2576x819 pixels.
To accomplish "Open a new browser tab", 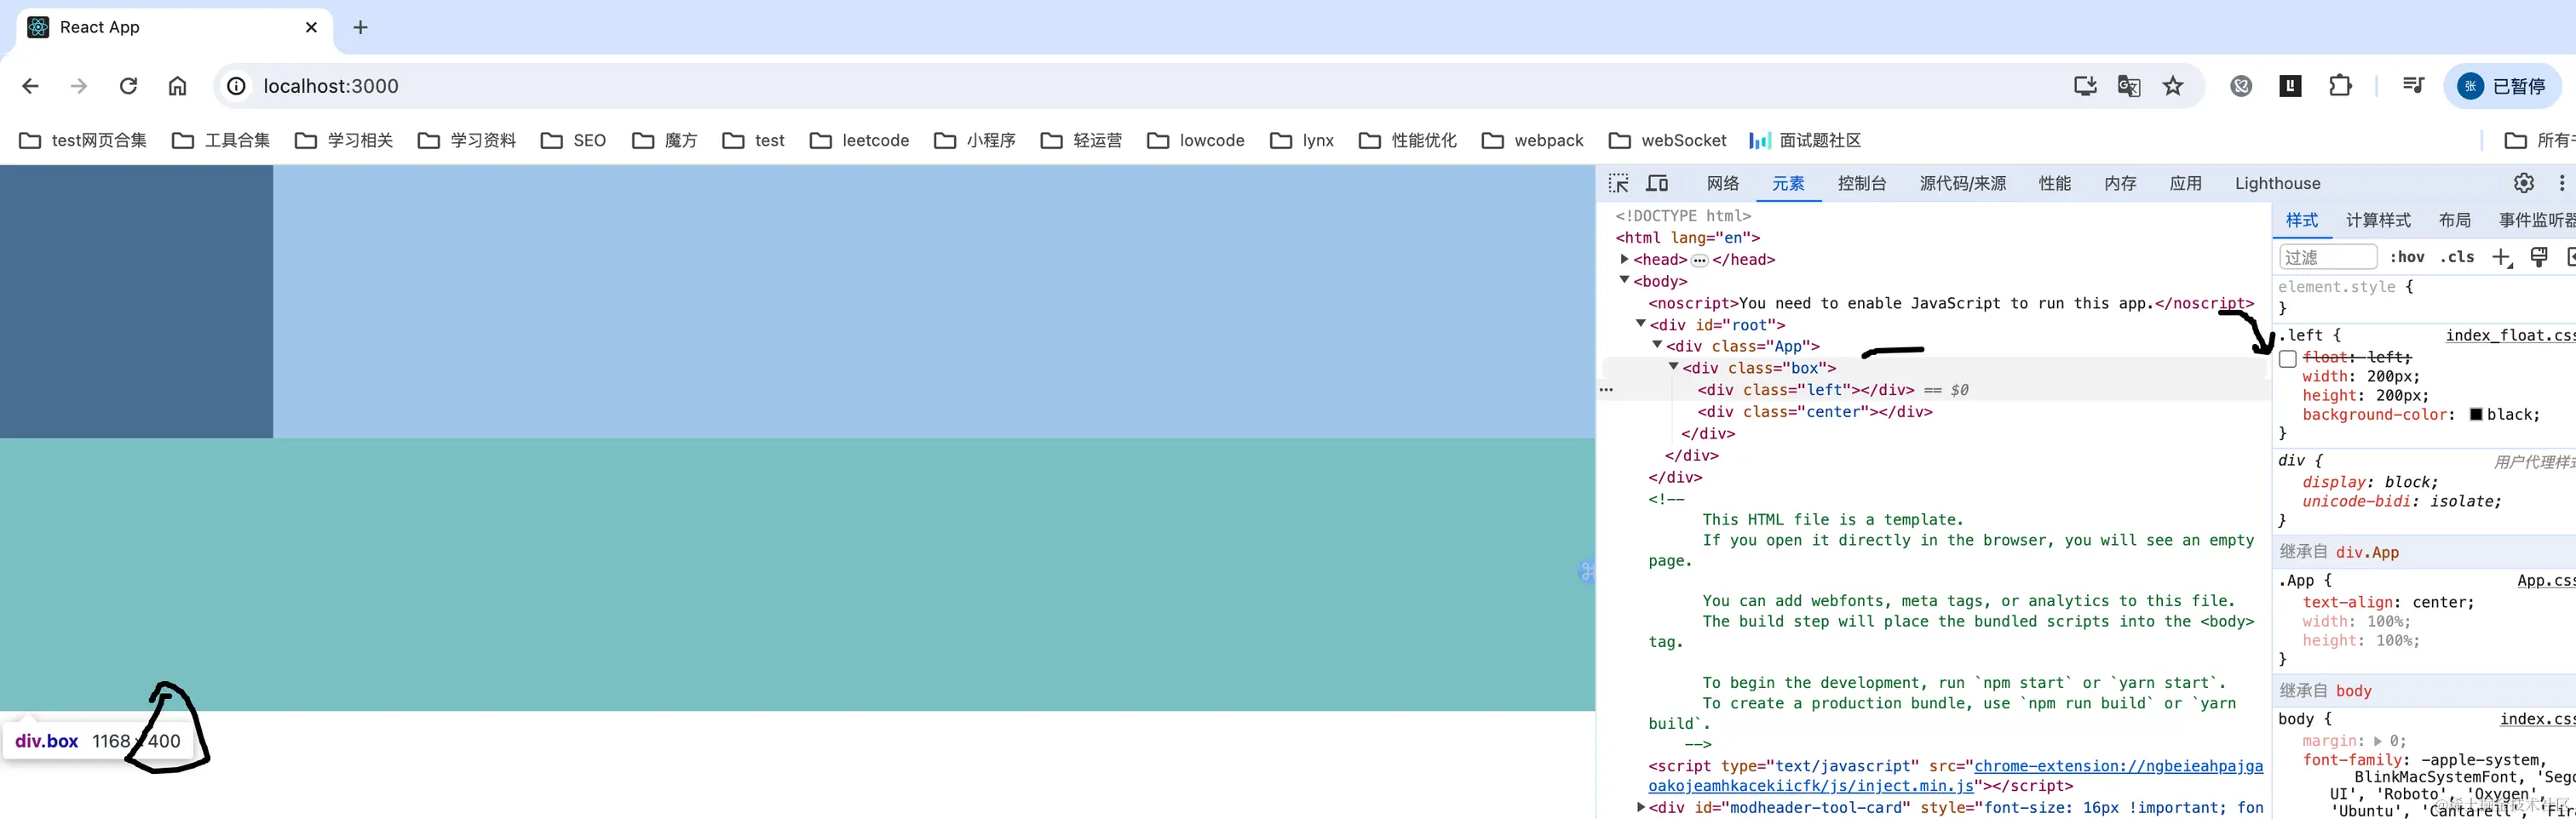I will 361,27.
